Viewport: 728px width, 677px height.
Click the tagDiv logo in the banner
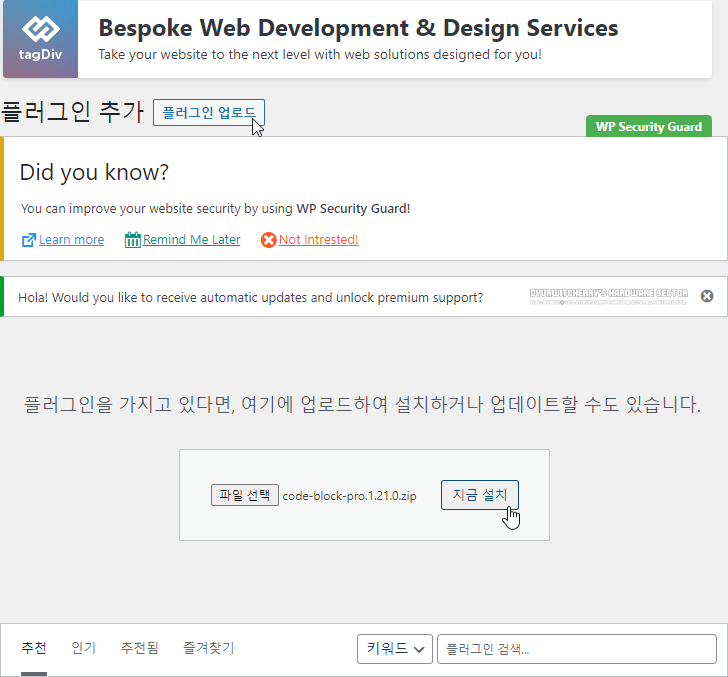(40, 39)
